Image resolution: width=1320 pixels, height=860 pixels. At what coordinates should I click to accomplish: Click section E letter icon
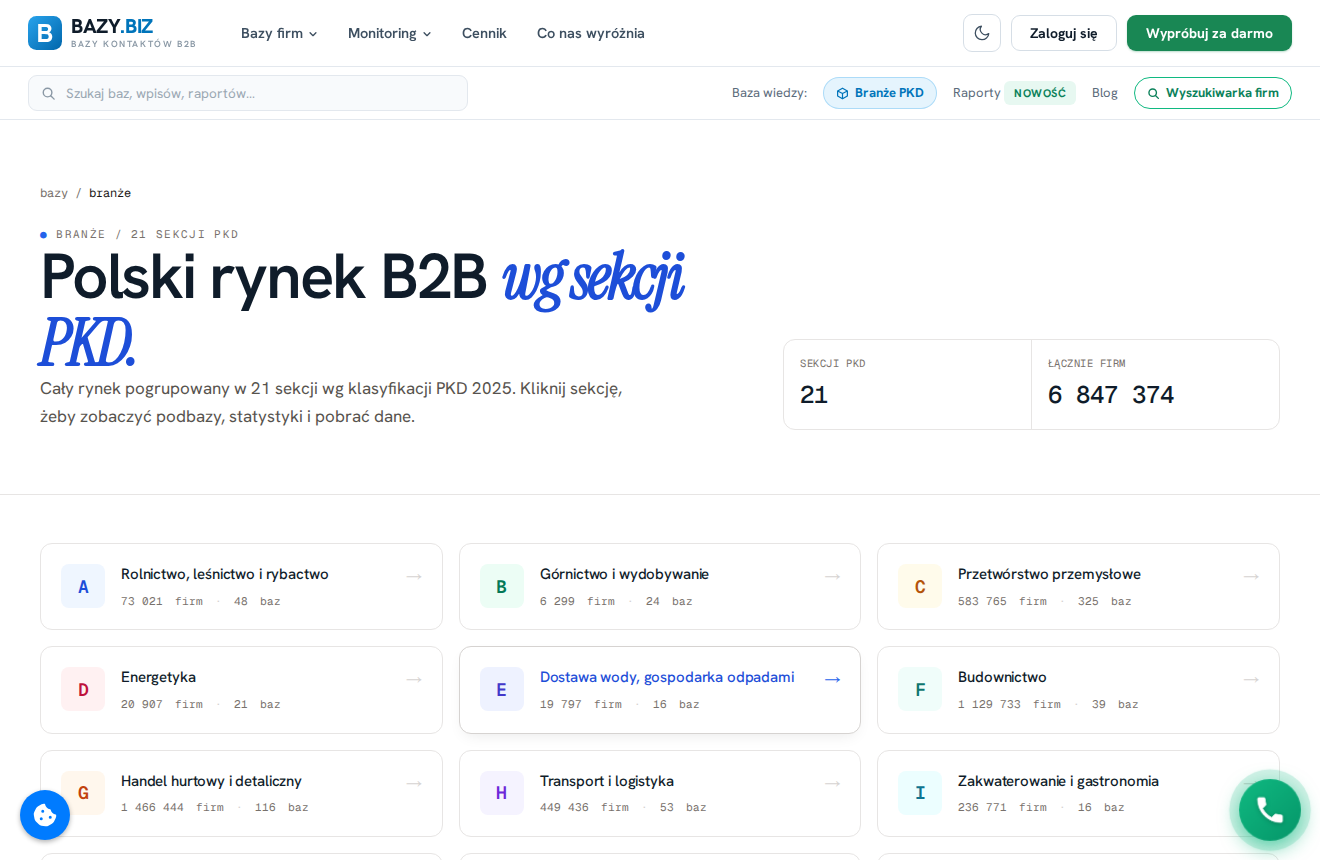click(502, 690)
